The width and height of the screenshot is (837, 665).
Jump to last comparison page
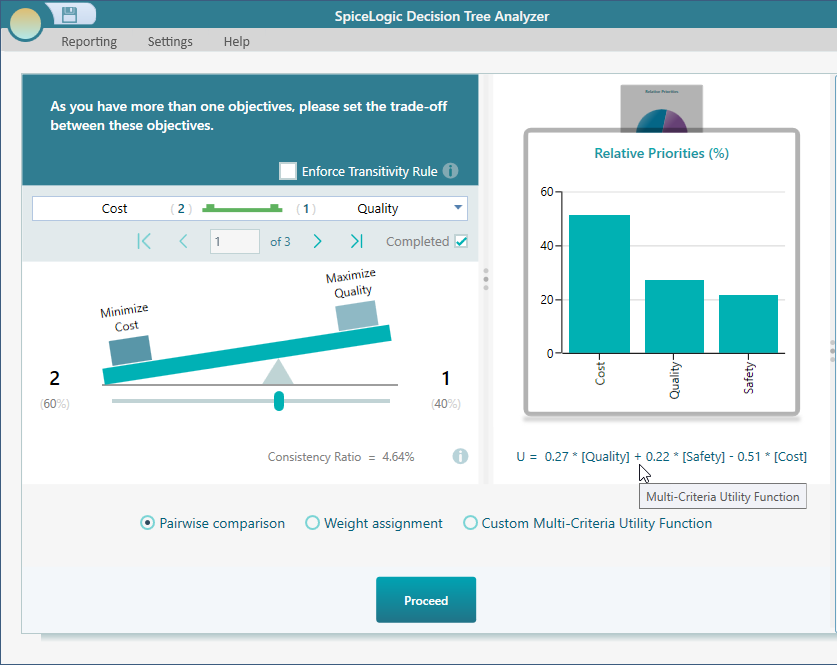pos(356,241)
